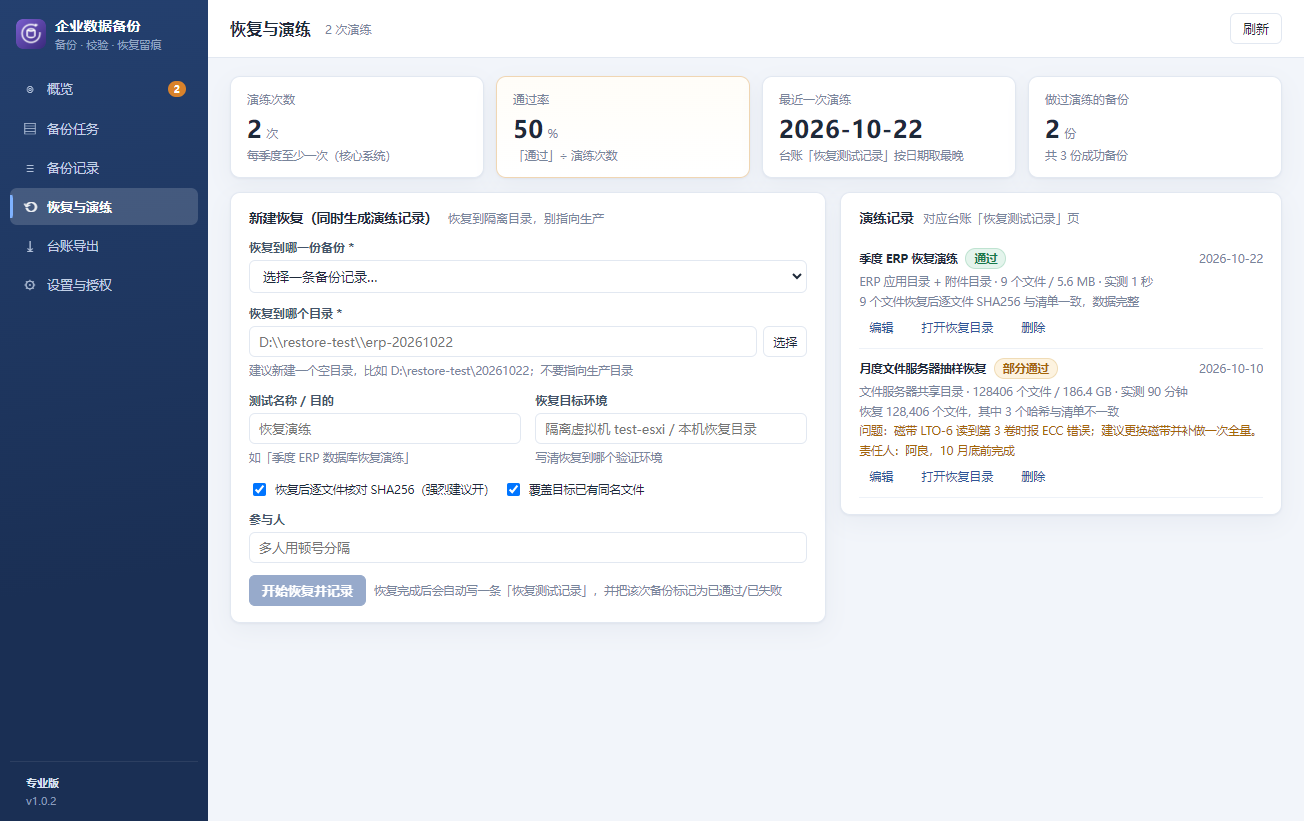This screenshot has width=1304, height=821.
Task: Edit the 月度文件服务器抽样恢复 record
Action: click(x=881, y=477)
